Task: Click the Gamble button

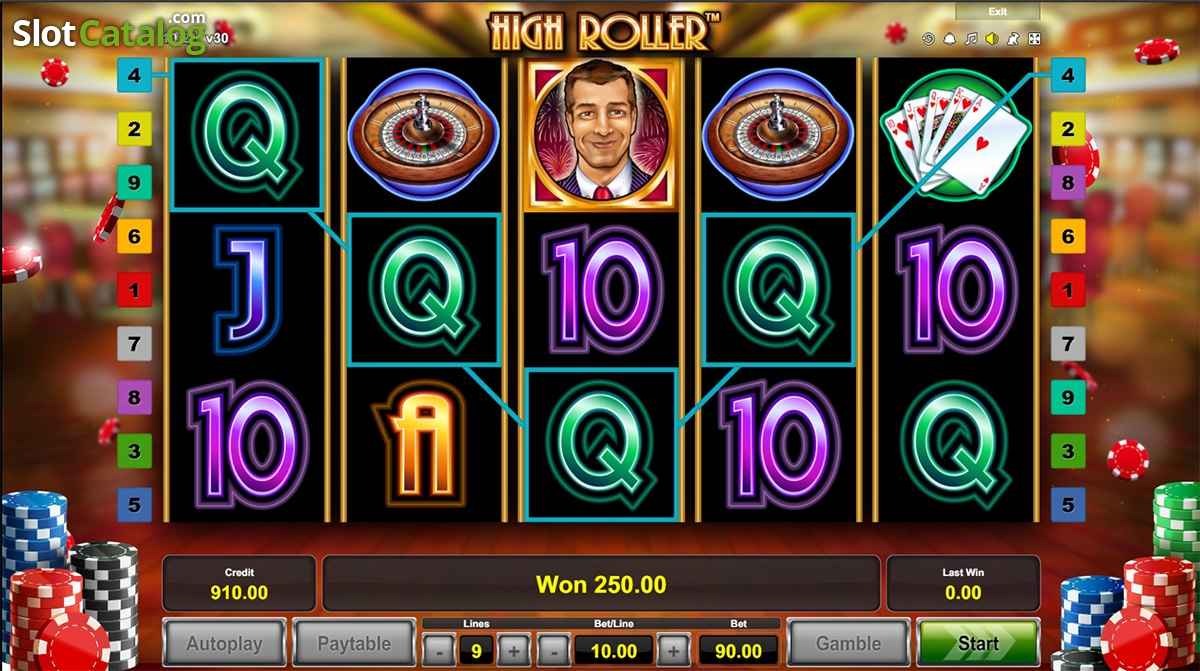Action: click(848, 644)
